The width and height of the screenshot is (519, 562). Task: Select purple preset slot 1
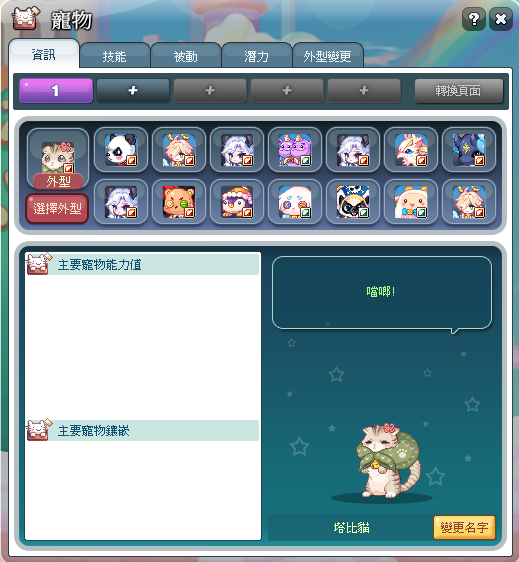pos(56,90)
